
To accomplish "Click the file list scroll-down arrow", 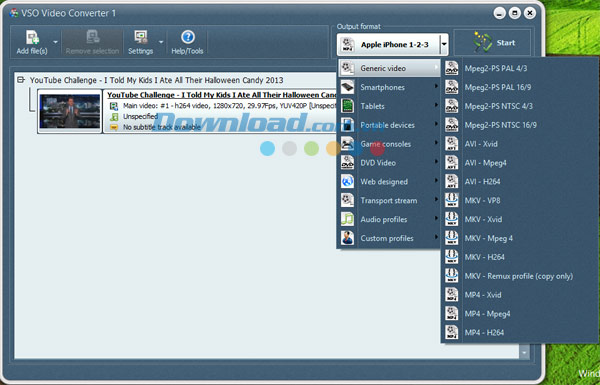I will [524, 352].
